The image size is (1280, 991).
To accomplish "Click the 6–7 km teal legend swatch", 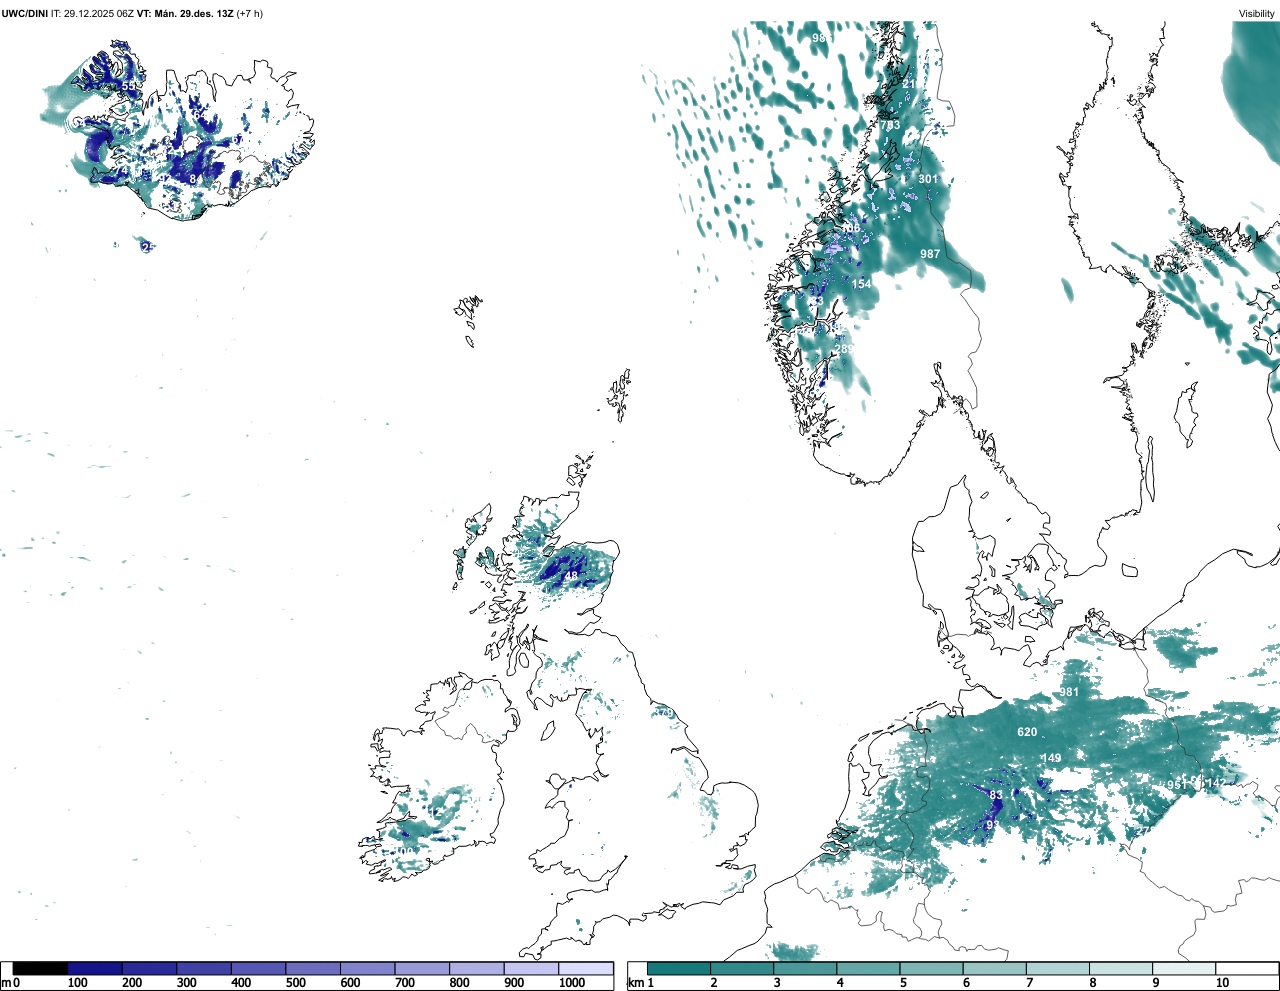I will click(x=994, y=968).
